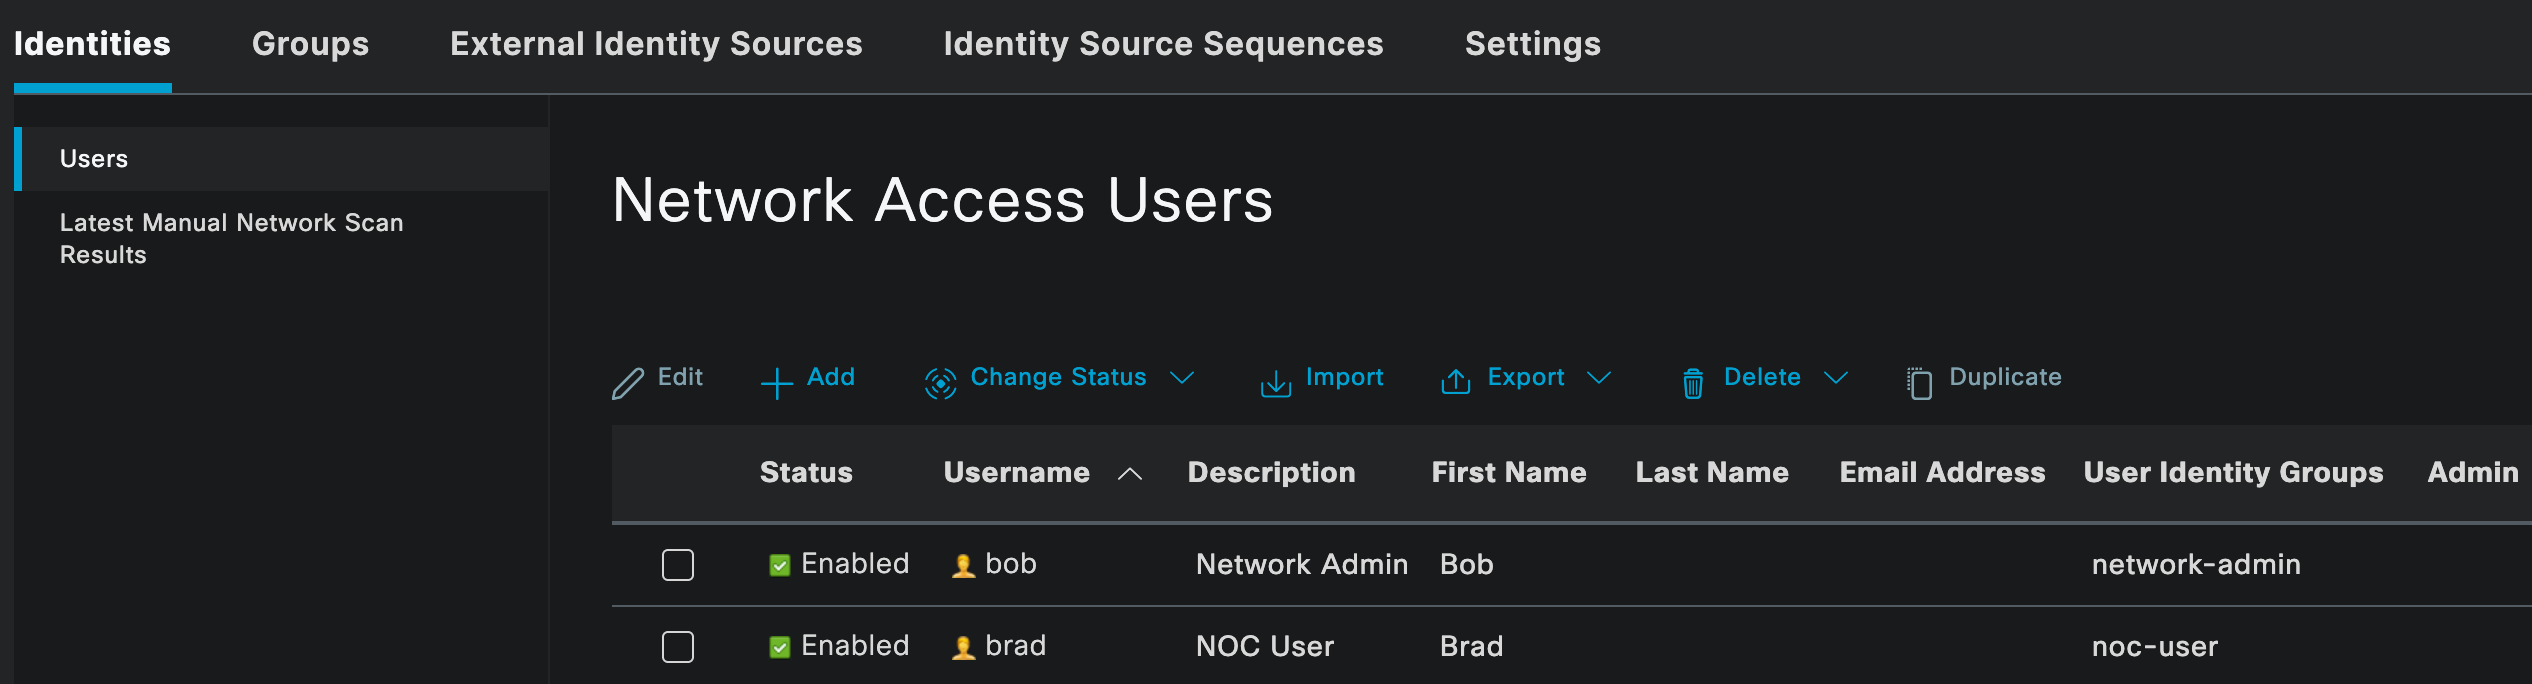
Task: Click the Edit pencil icon
Action: (628, 383)
